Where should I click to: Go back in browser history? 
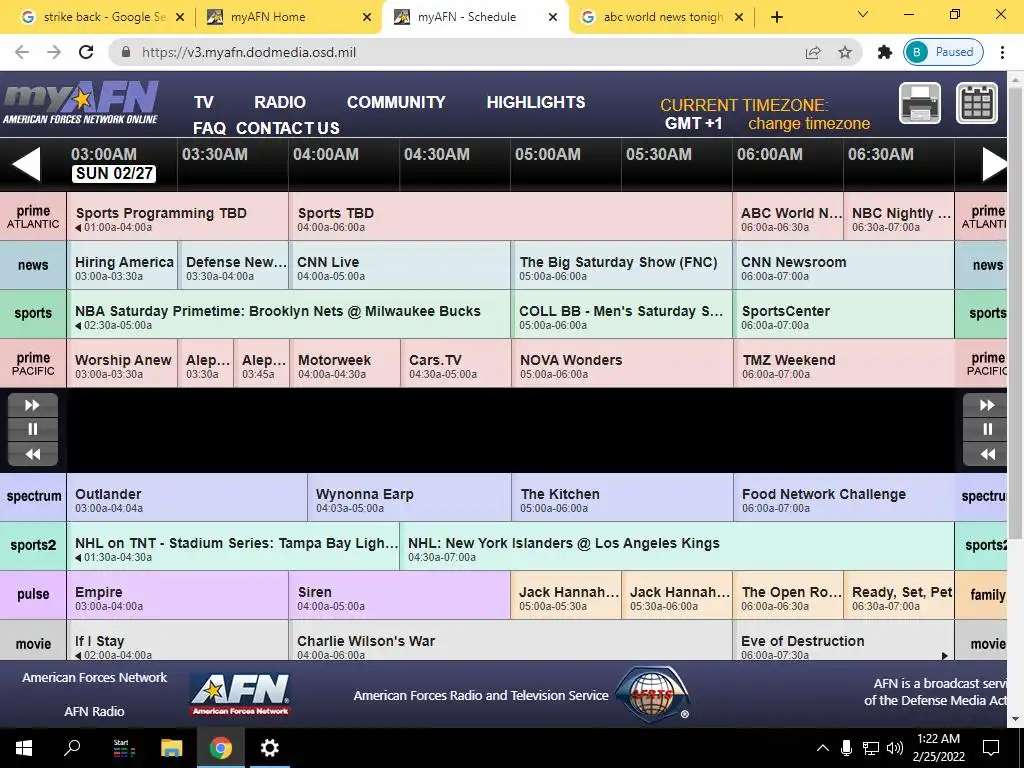(x=22, y=52)
